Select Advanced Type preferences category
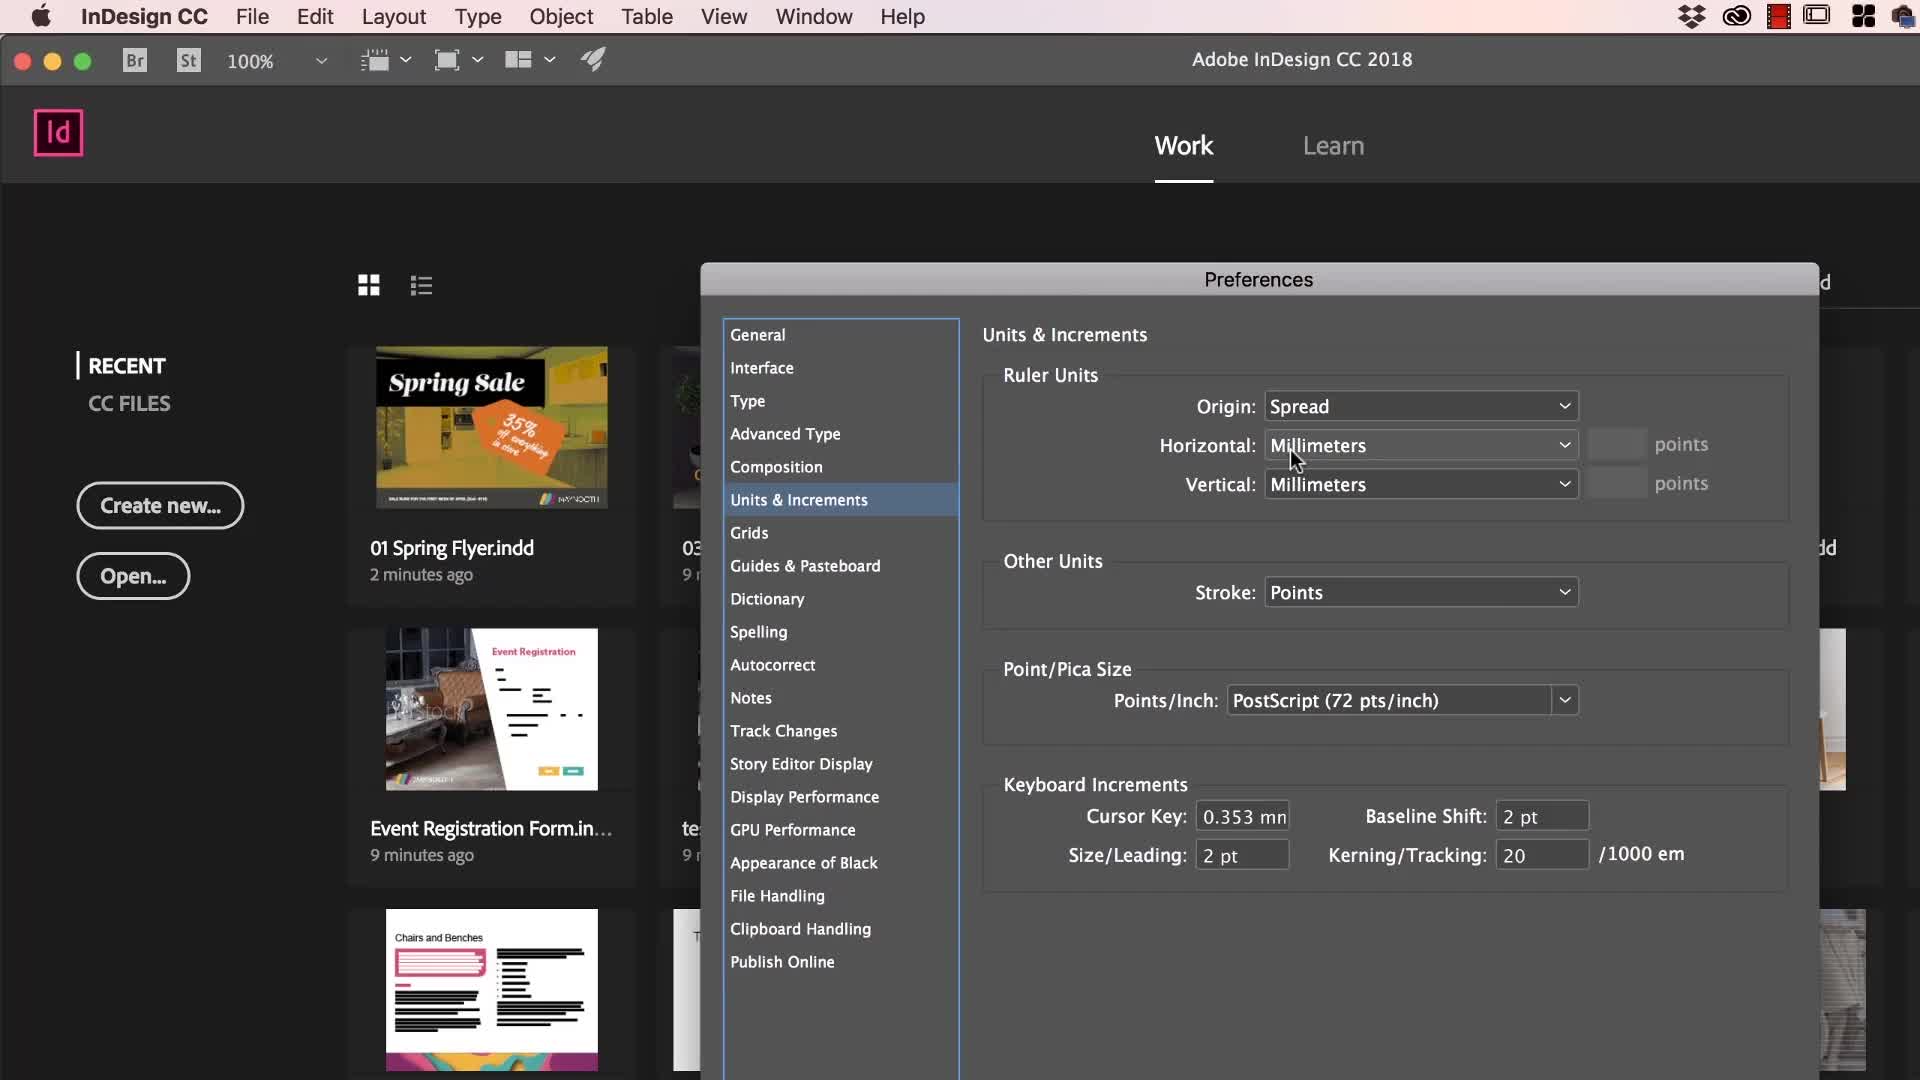Viewport: 1920px width, 1080px height. (841, 434)
